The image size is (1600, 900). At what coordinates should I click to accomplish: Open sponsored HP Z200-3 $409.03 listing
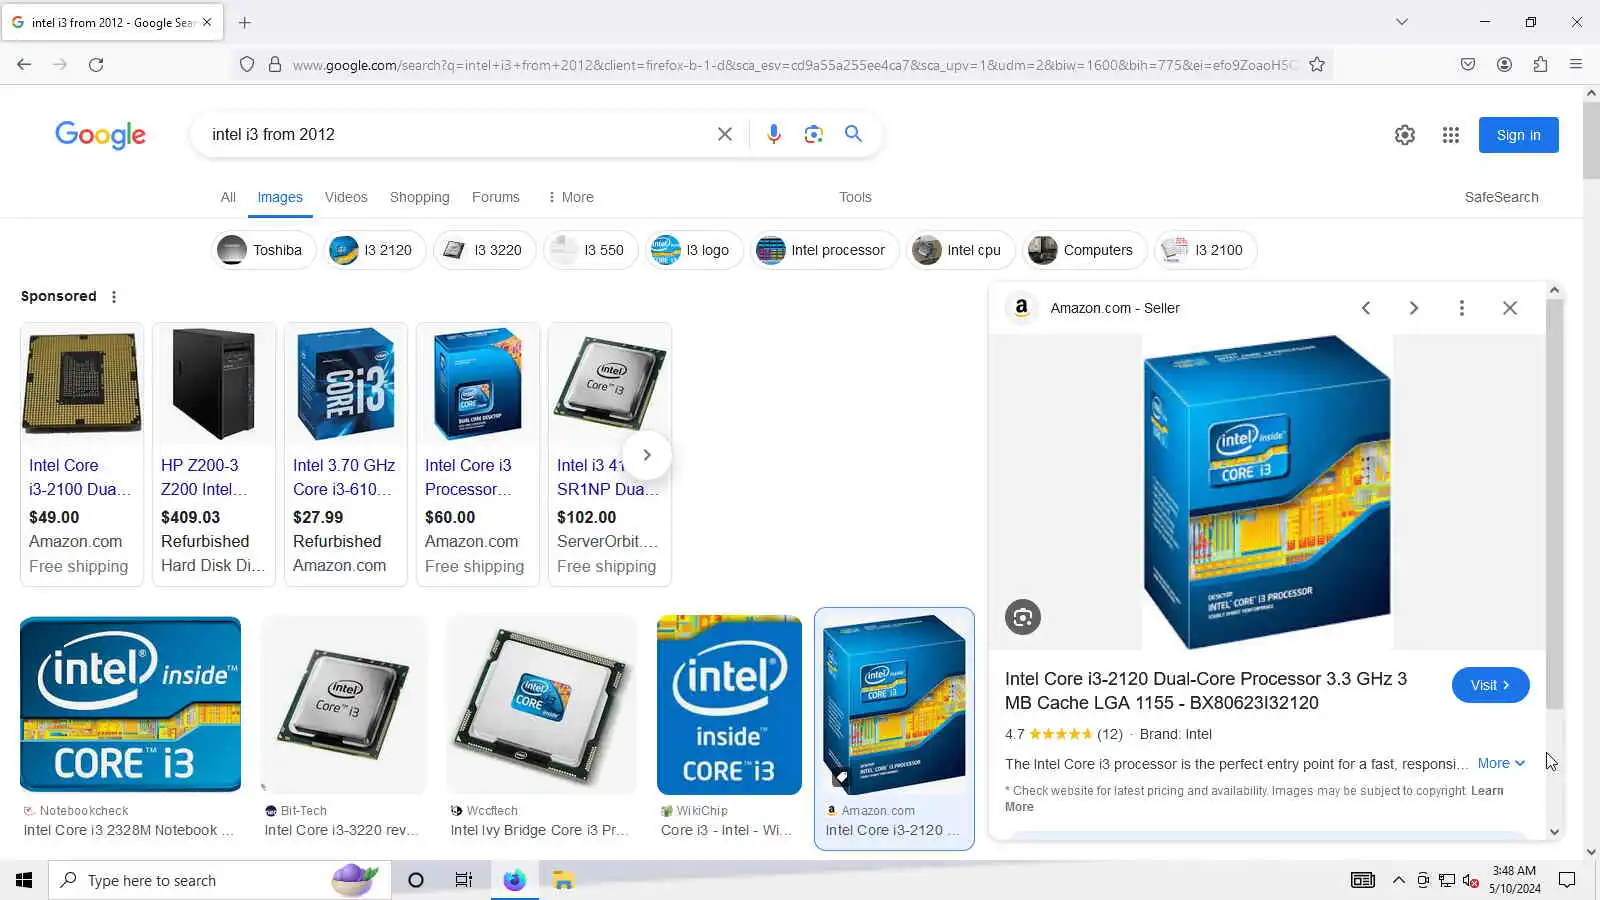[214, 454]
